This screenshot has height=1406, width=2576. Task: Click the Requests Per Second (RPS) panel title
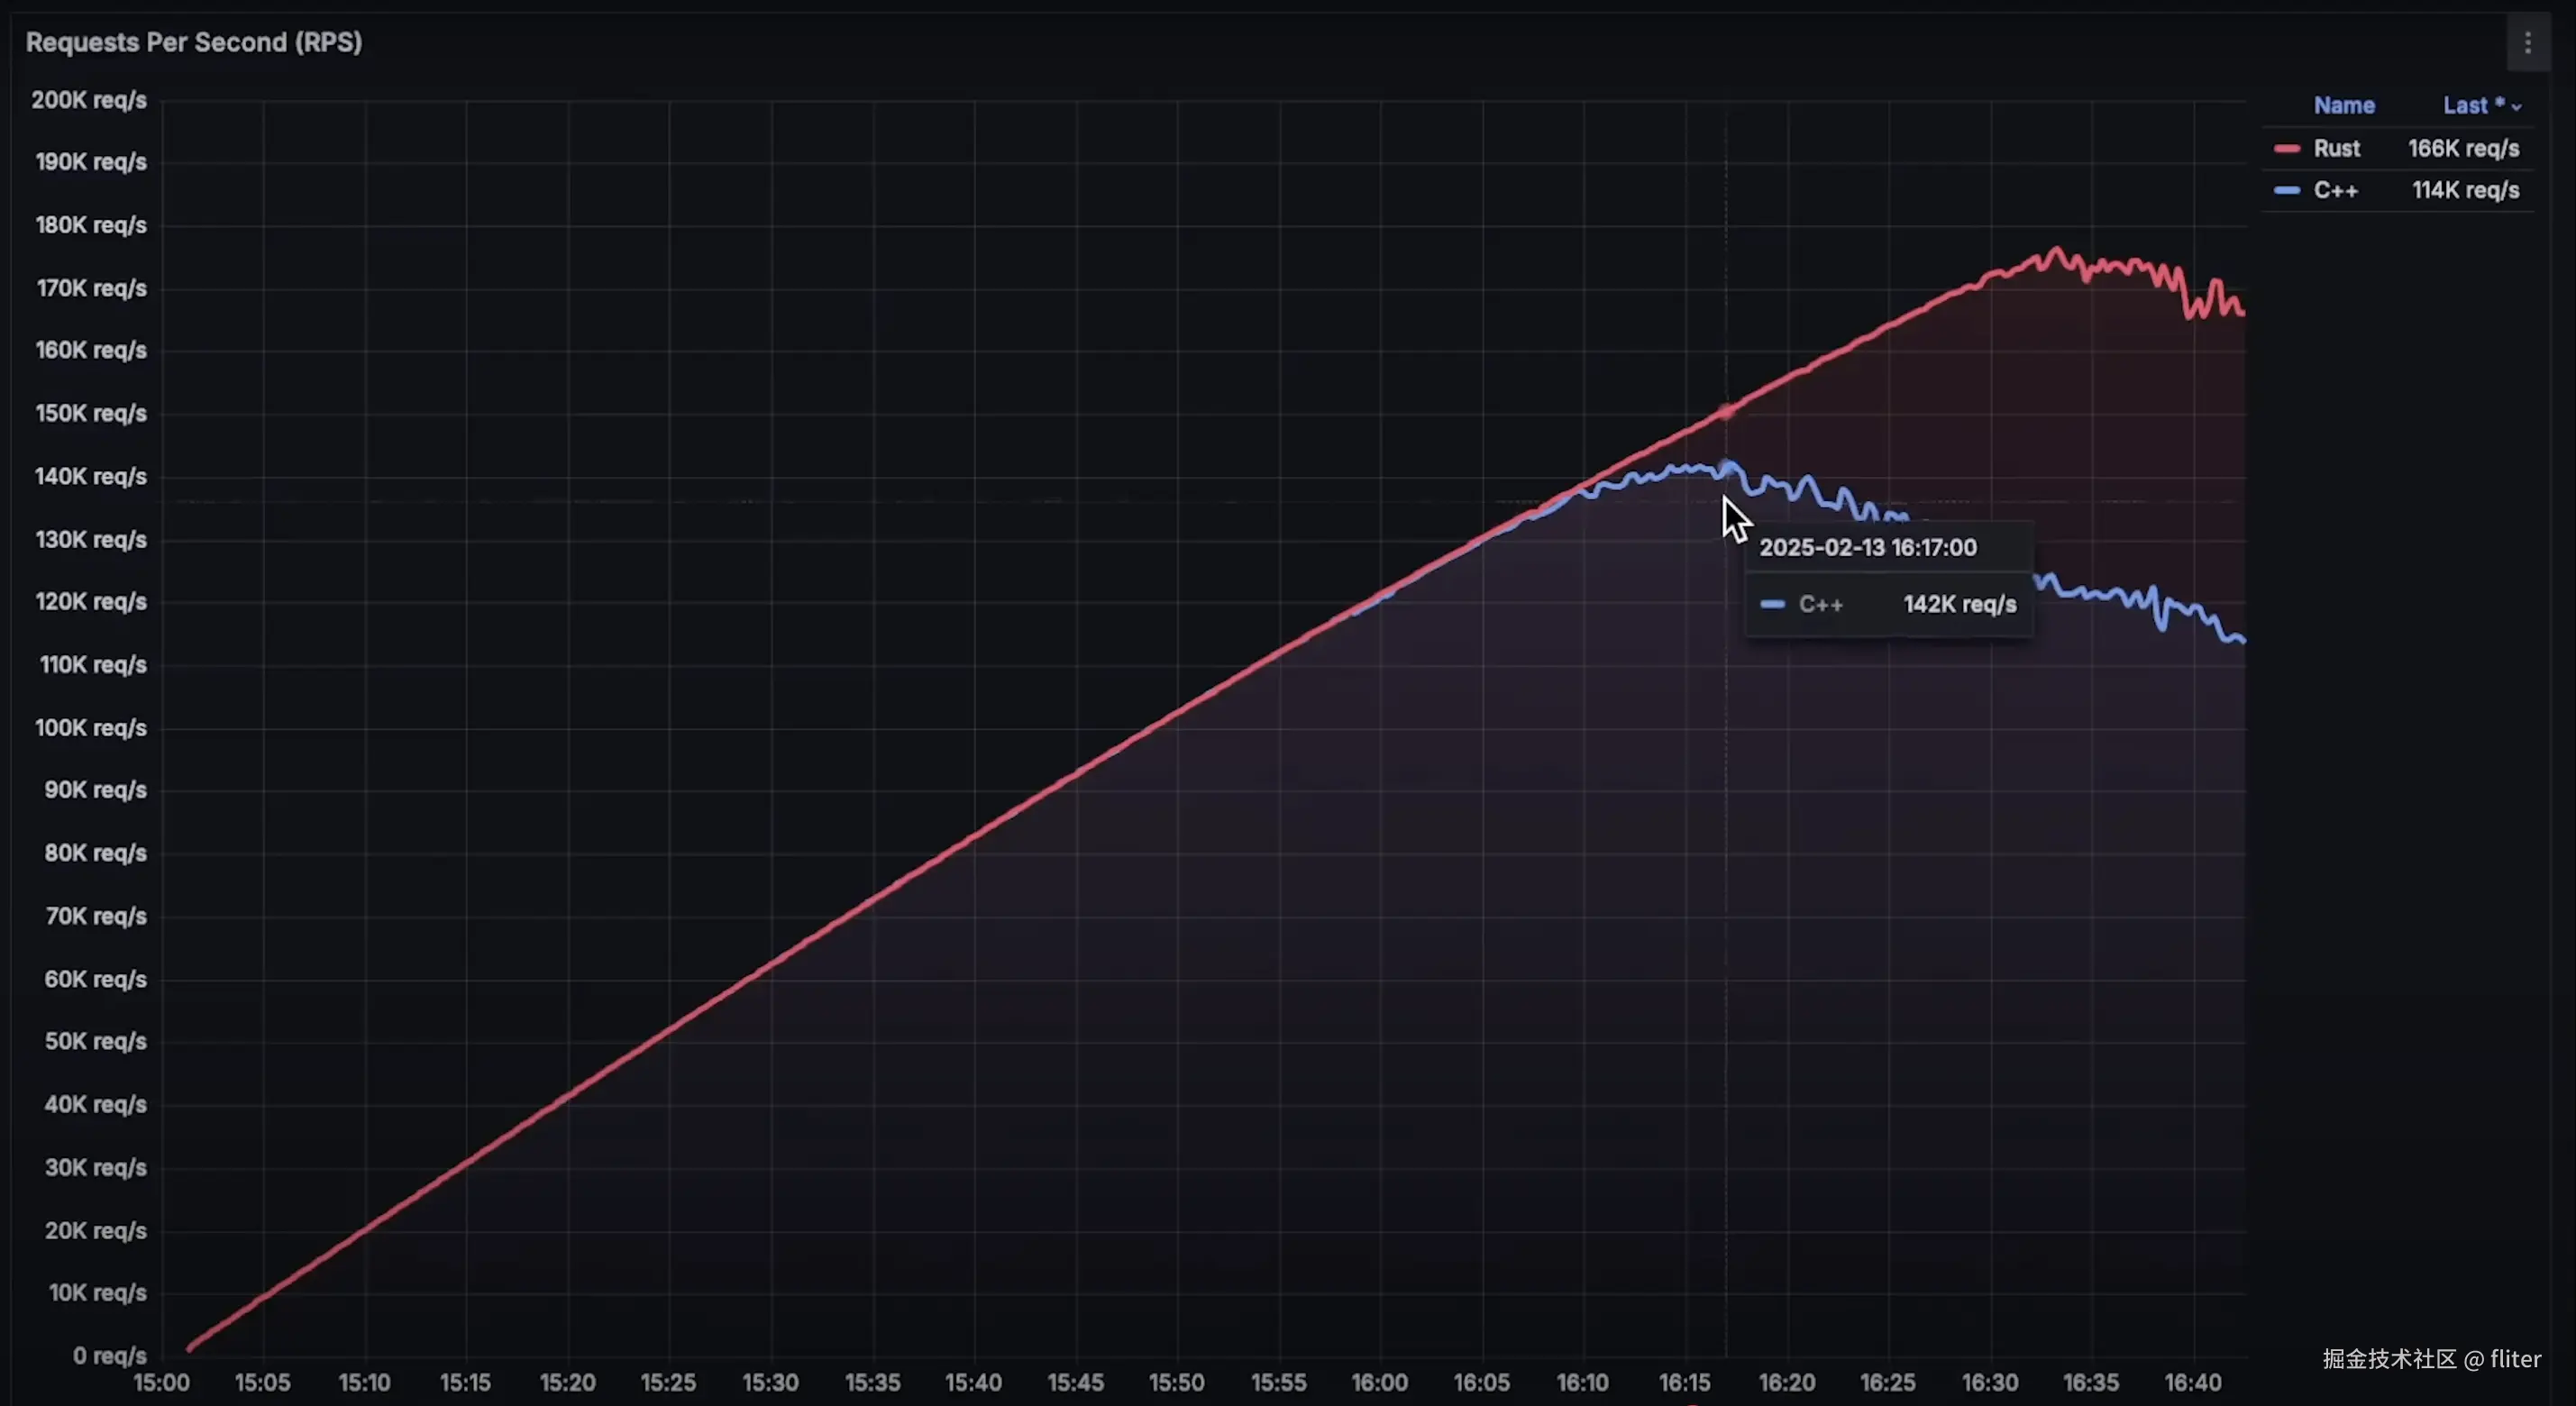point(194,43)
